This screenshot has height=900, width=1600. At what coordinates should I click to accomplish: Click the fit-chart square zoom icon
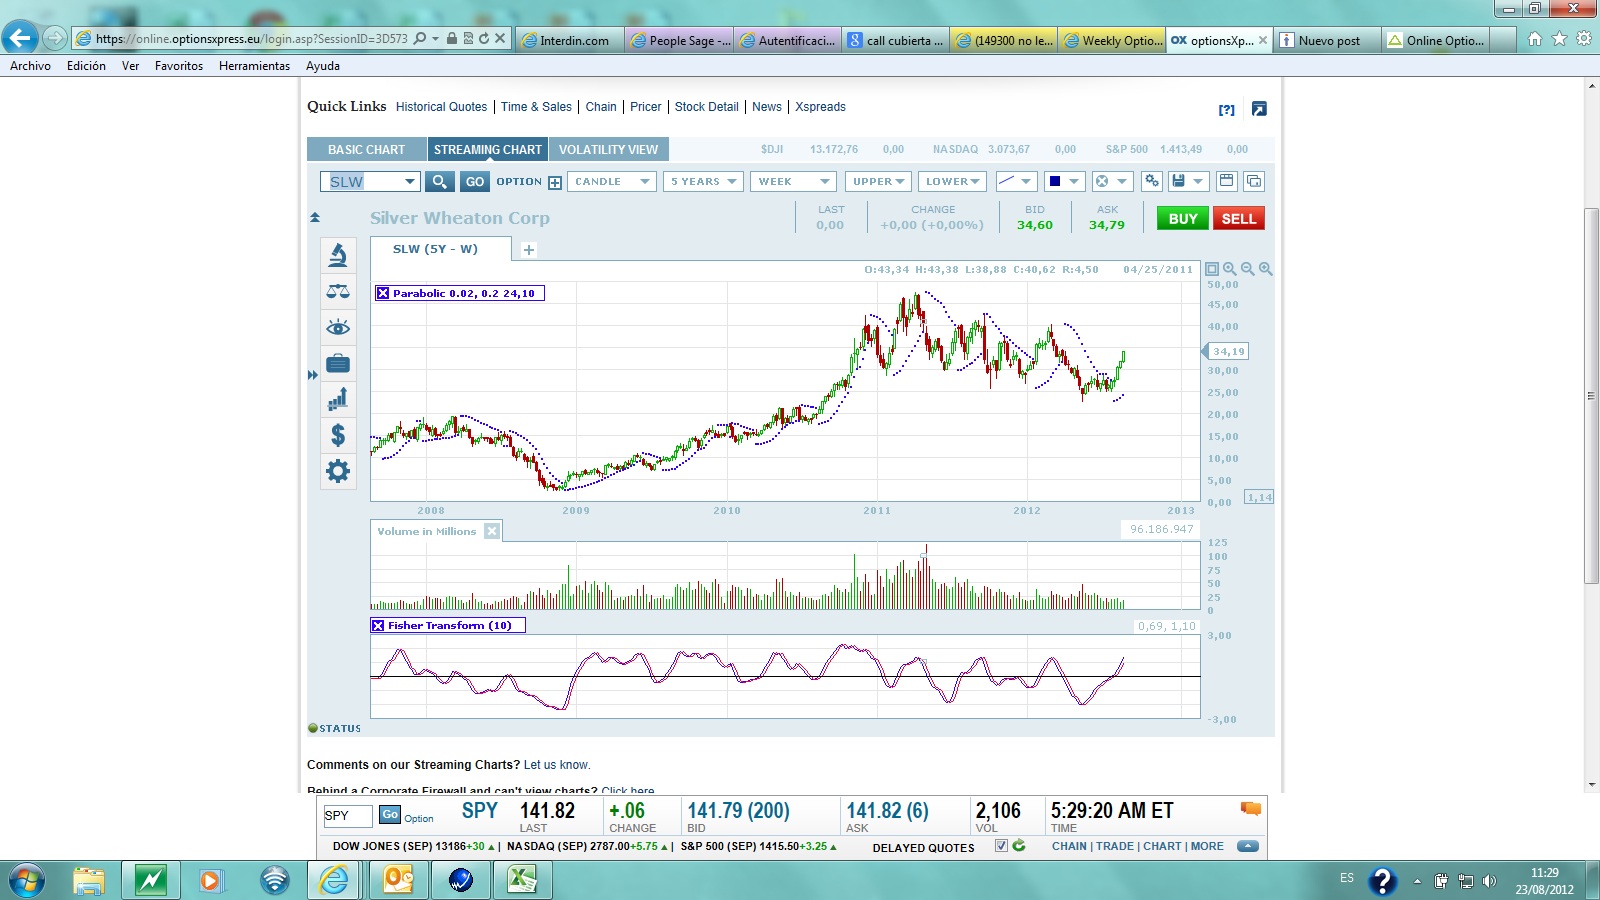[x=1212, y=269]
